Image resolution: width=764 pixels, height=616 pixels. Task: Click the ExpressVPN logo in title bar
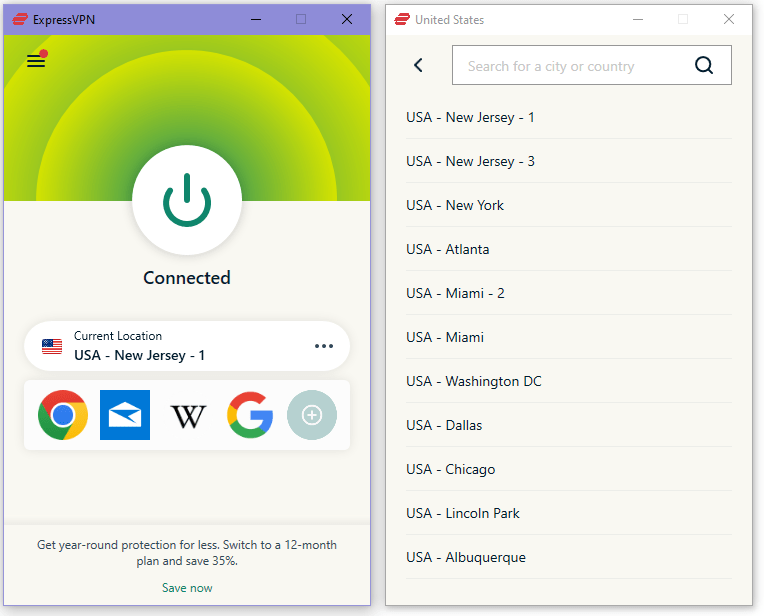[19, 19]
